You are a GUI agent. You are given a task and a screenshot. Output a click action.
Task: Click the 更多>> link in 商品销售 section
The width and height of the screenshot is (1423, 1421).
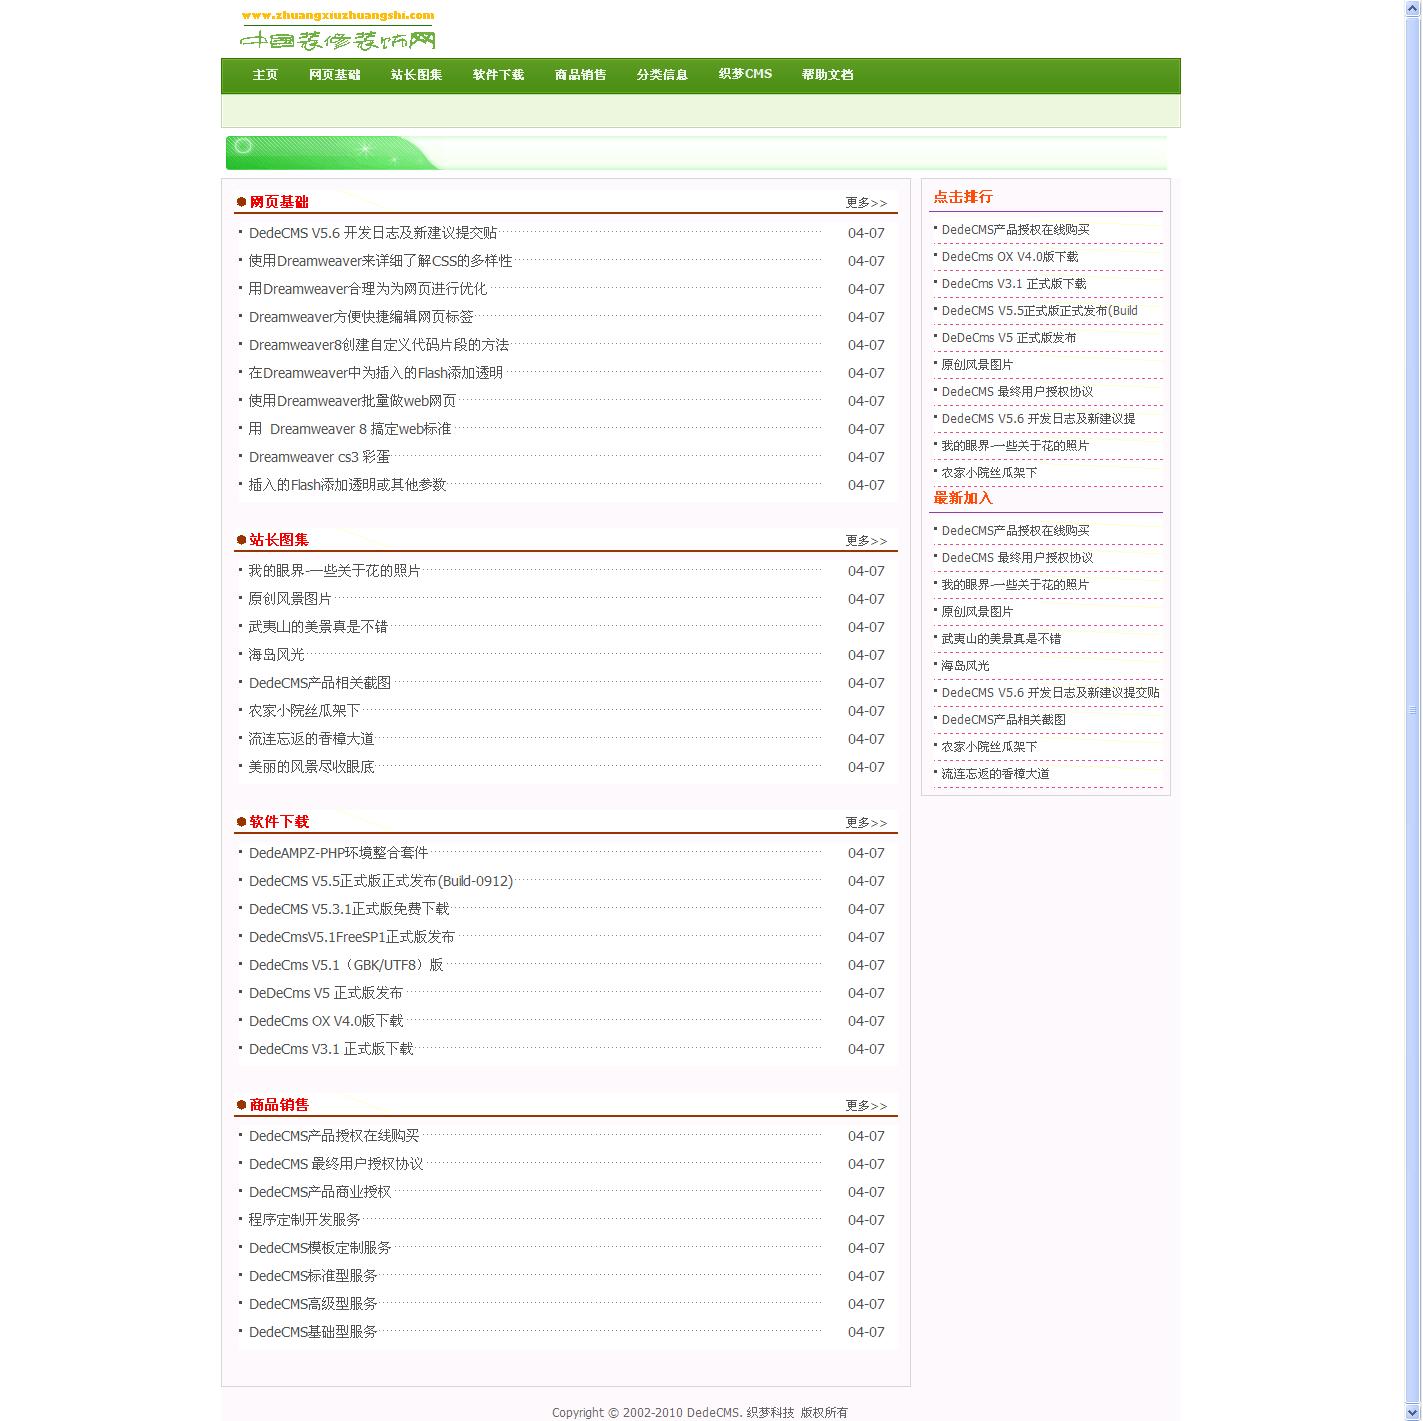[866, 1106]
